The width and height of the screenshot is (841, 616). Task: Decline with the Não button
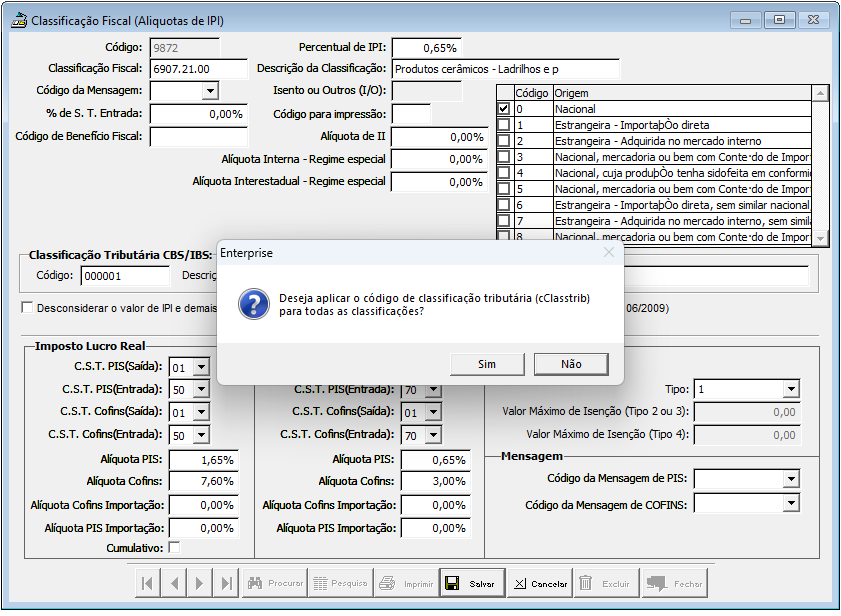coord(571,364)
